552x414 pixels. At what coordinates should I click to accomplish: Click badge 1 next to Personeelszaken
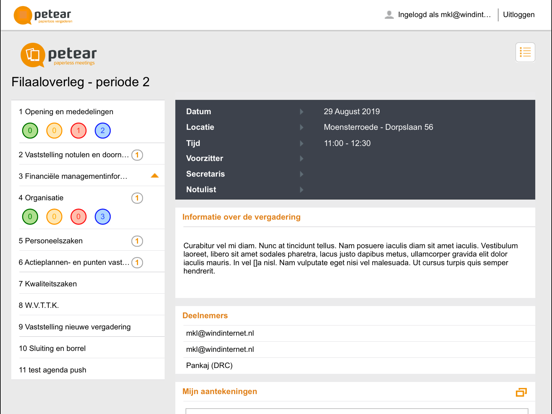(x=137, y=241)
